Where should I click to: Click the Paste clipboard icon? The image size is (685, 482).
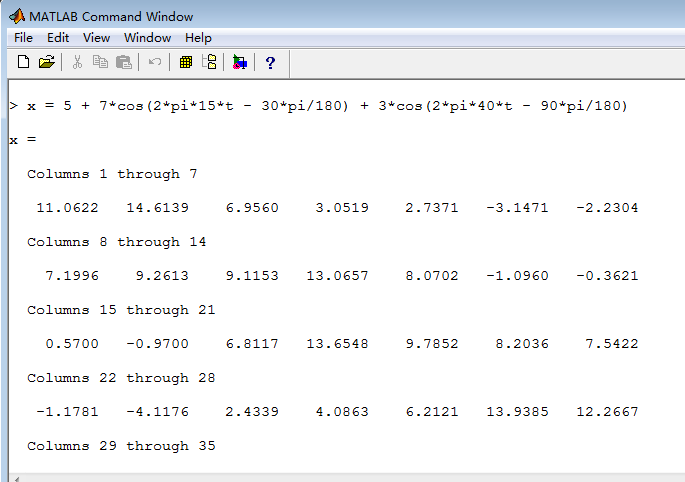124,62
